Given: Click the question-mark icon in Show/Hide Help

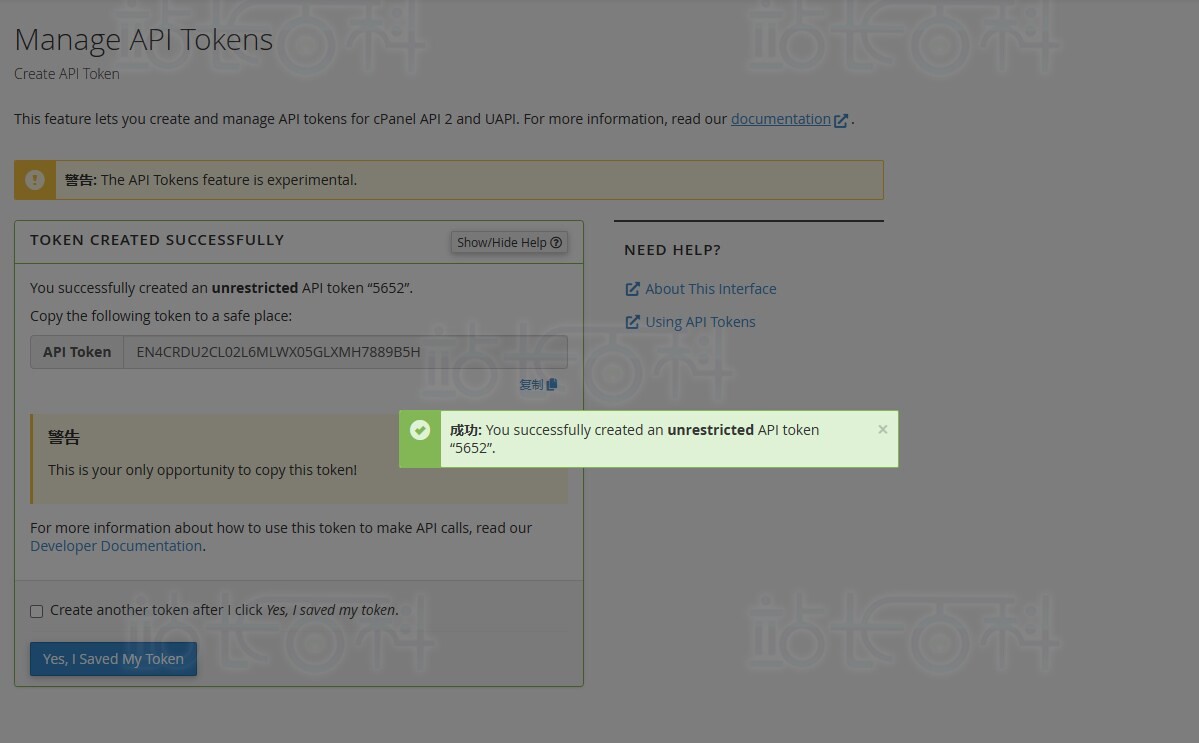Looking at the screenshot, I should pyautogui.click(x=556, y=242).
